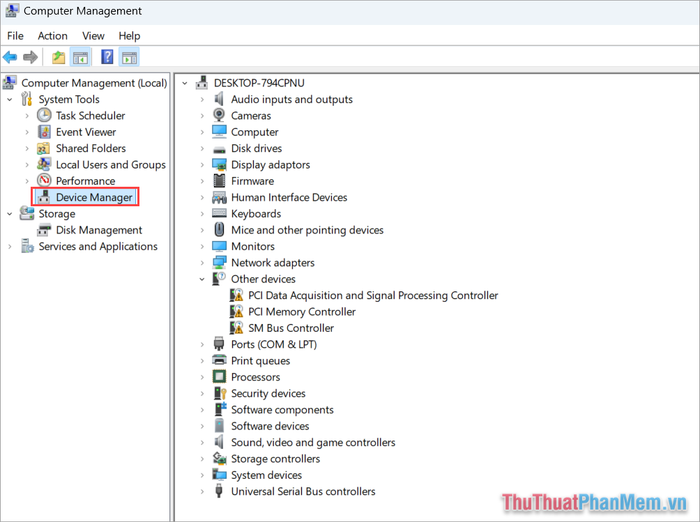The height and width of the screenshot is (522, 700).
Task: Collapse the Other devices category
Action: pos(202,279)
